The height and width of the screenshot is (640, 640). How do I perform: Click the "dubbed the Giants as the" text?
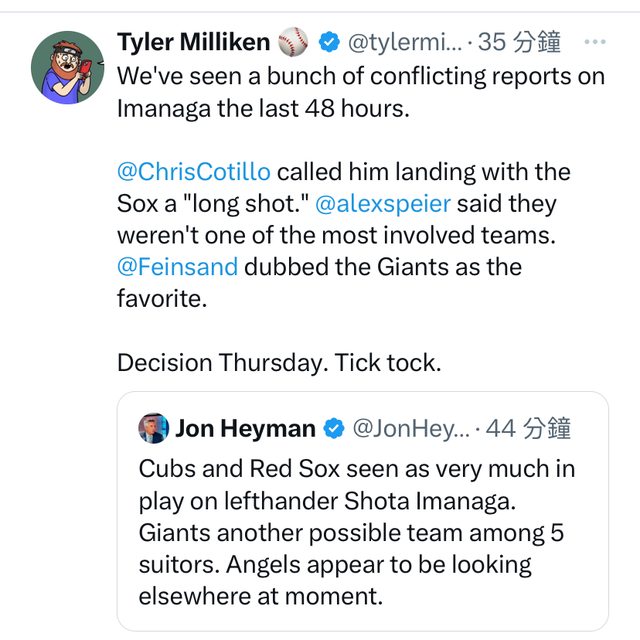383,267
